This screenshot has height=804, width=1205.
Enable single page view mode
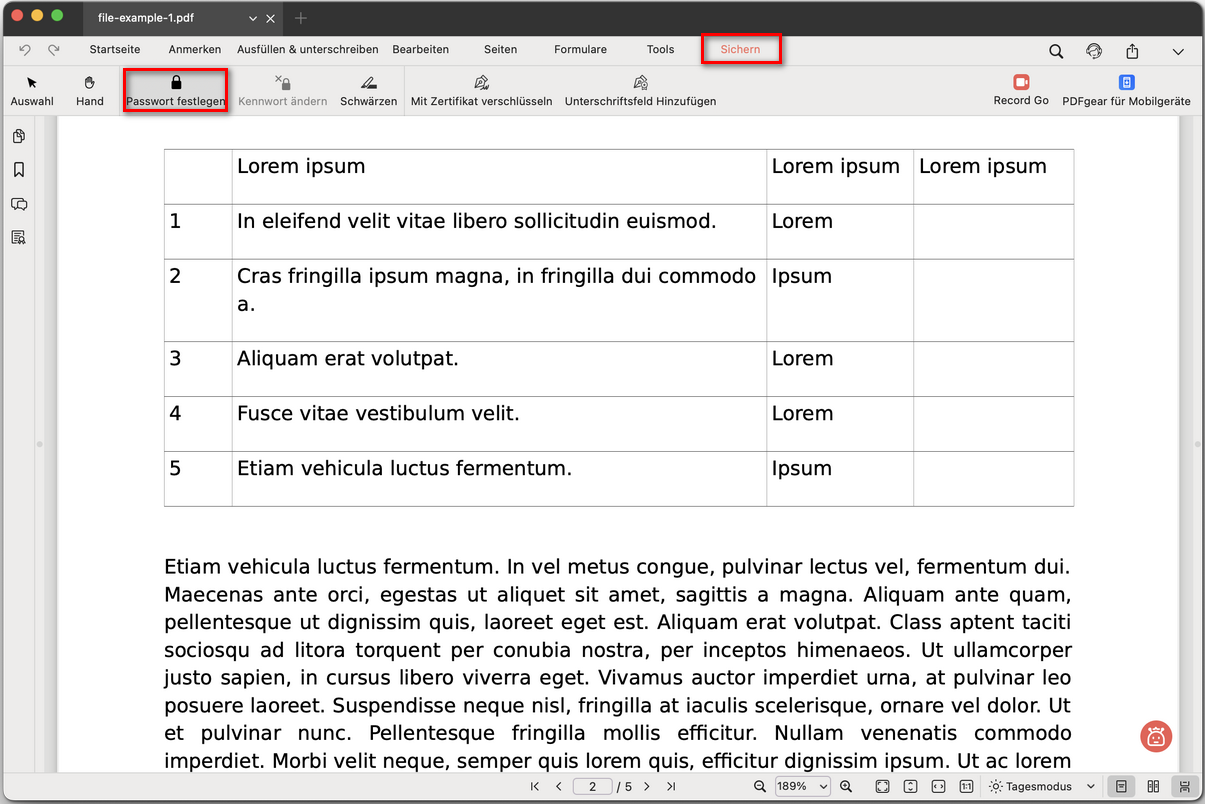point(1122,787)
